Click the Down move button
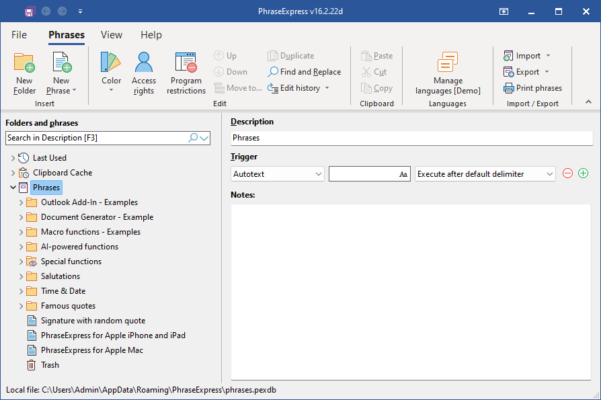The height and width of the screenshot is (400, 601). (231, 72)
